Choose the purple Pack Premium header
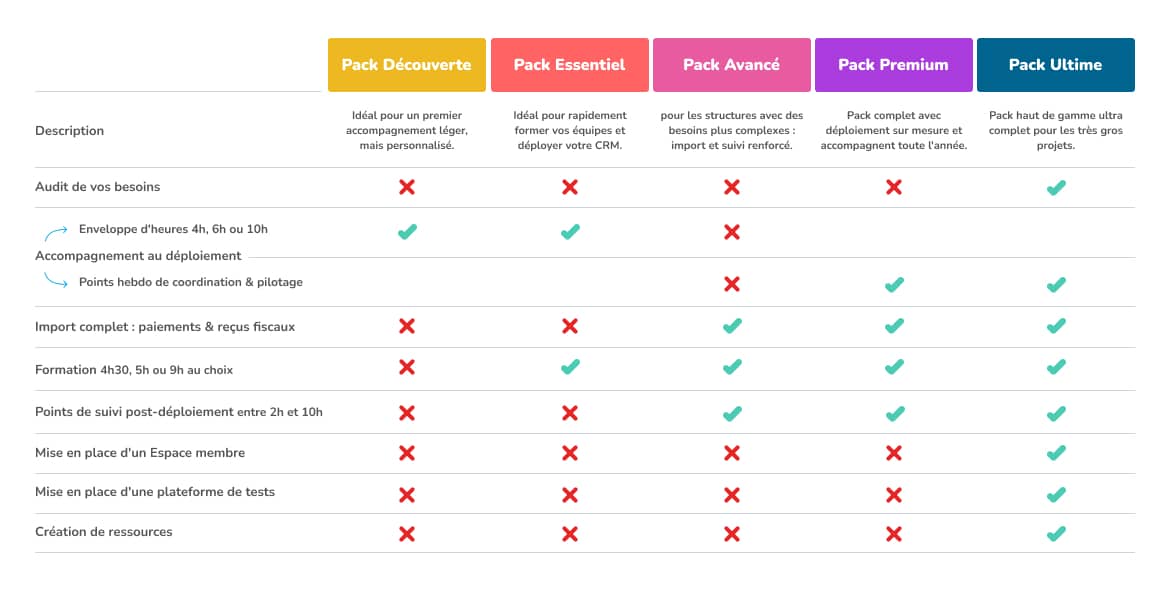 pyautogui.click(x=893, y=65)
